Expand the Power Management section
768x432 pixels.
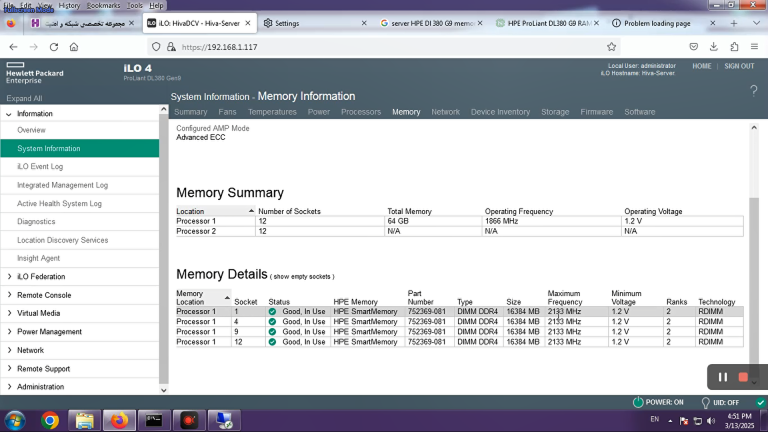9,332
